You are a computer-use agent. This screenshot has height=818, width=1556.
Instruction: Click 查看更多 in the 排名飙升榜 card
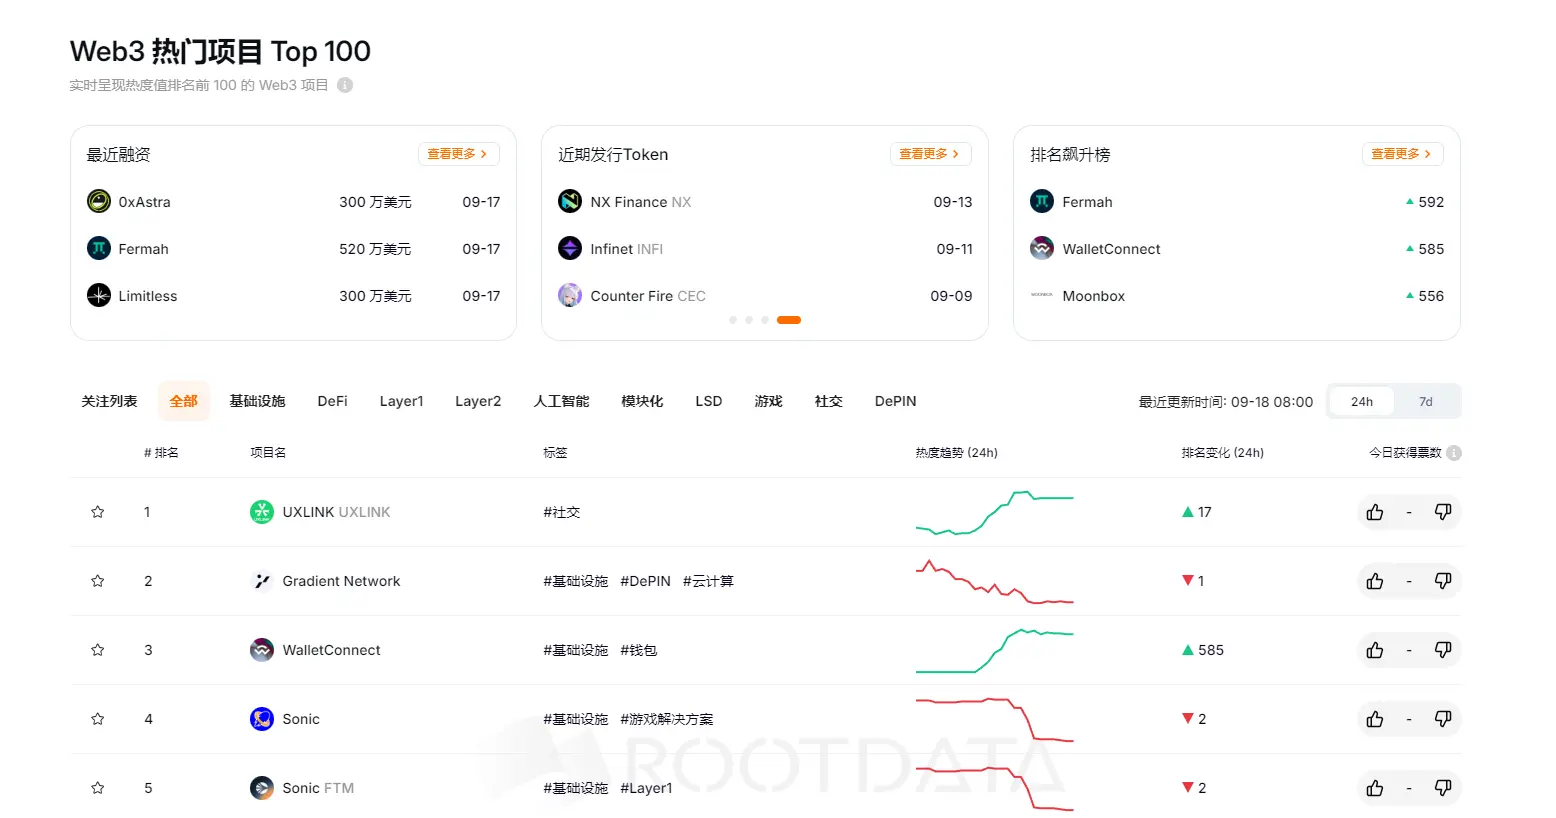(x=1402, y=153)
